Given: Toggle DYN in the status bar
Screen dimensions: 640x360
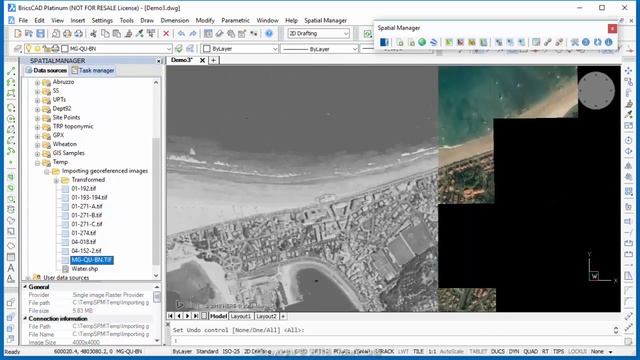Looking at the screenshot, I should 514,351.
